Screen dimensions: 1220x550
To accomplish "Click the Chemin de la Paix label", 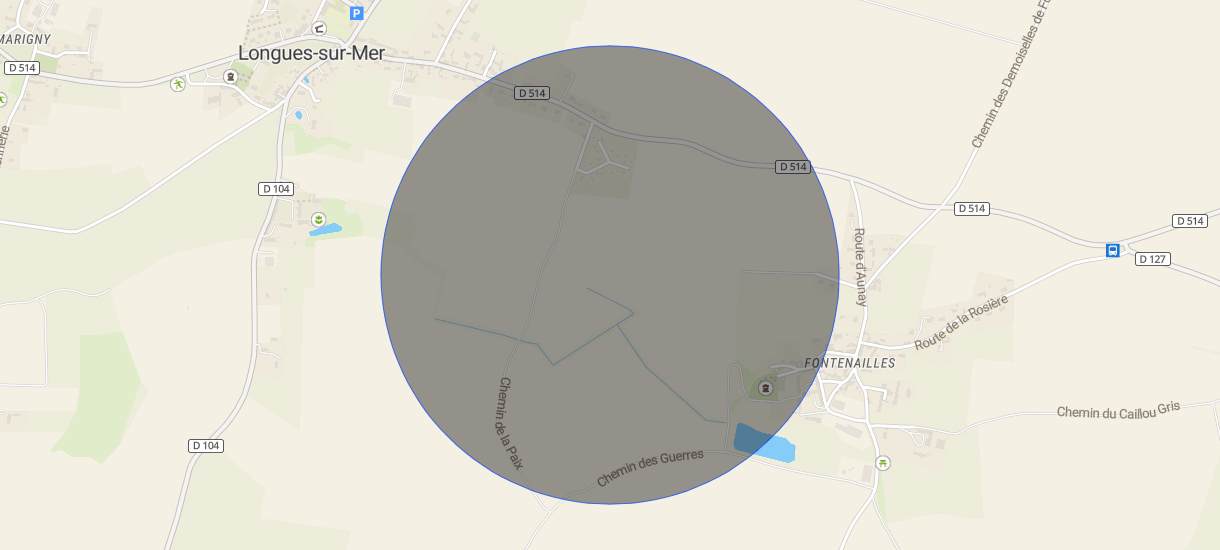I will tap(511, 423).
